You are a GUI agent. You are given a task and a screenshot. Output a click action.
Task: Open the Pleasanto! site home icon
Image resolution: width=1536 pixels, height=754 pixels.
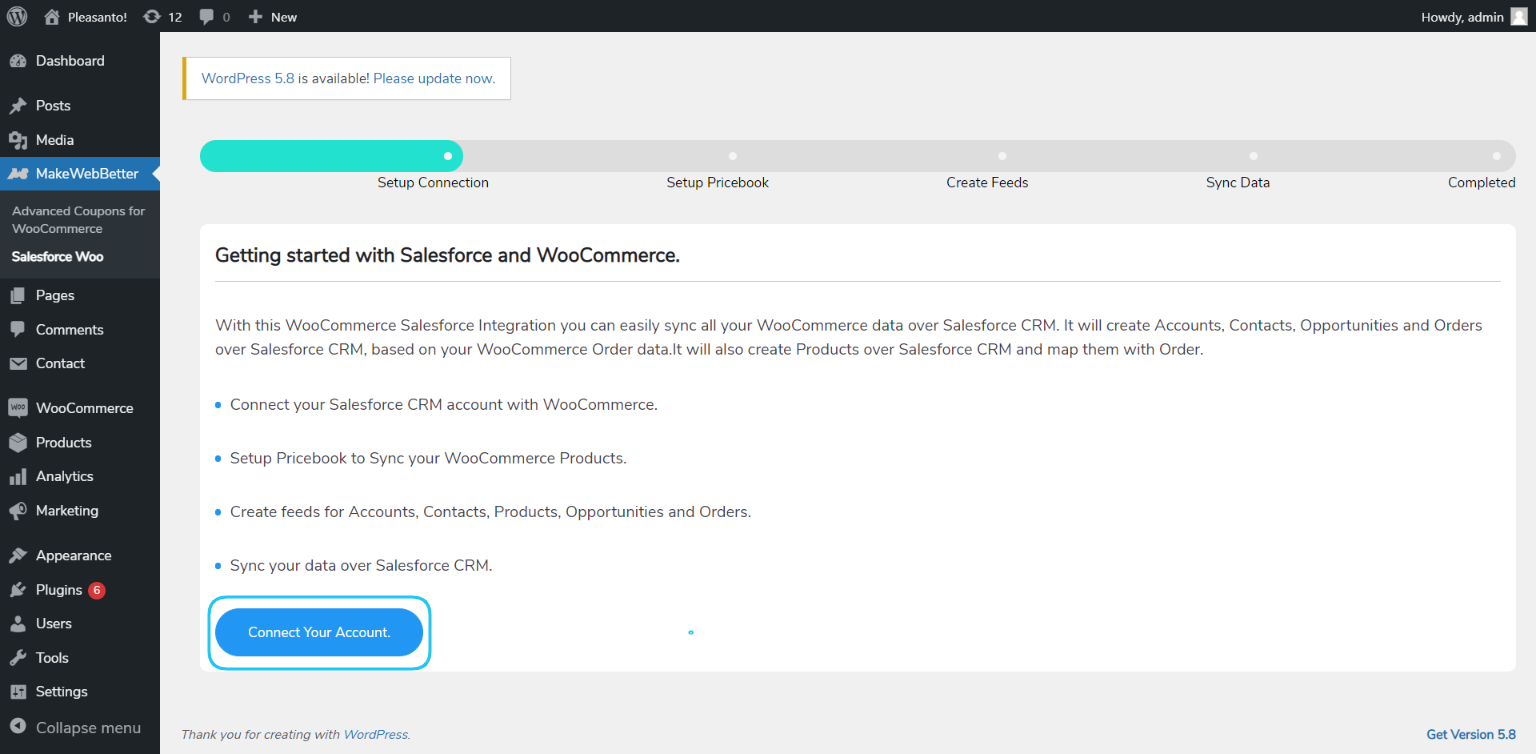52,16
